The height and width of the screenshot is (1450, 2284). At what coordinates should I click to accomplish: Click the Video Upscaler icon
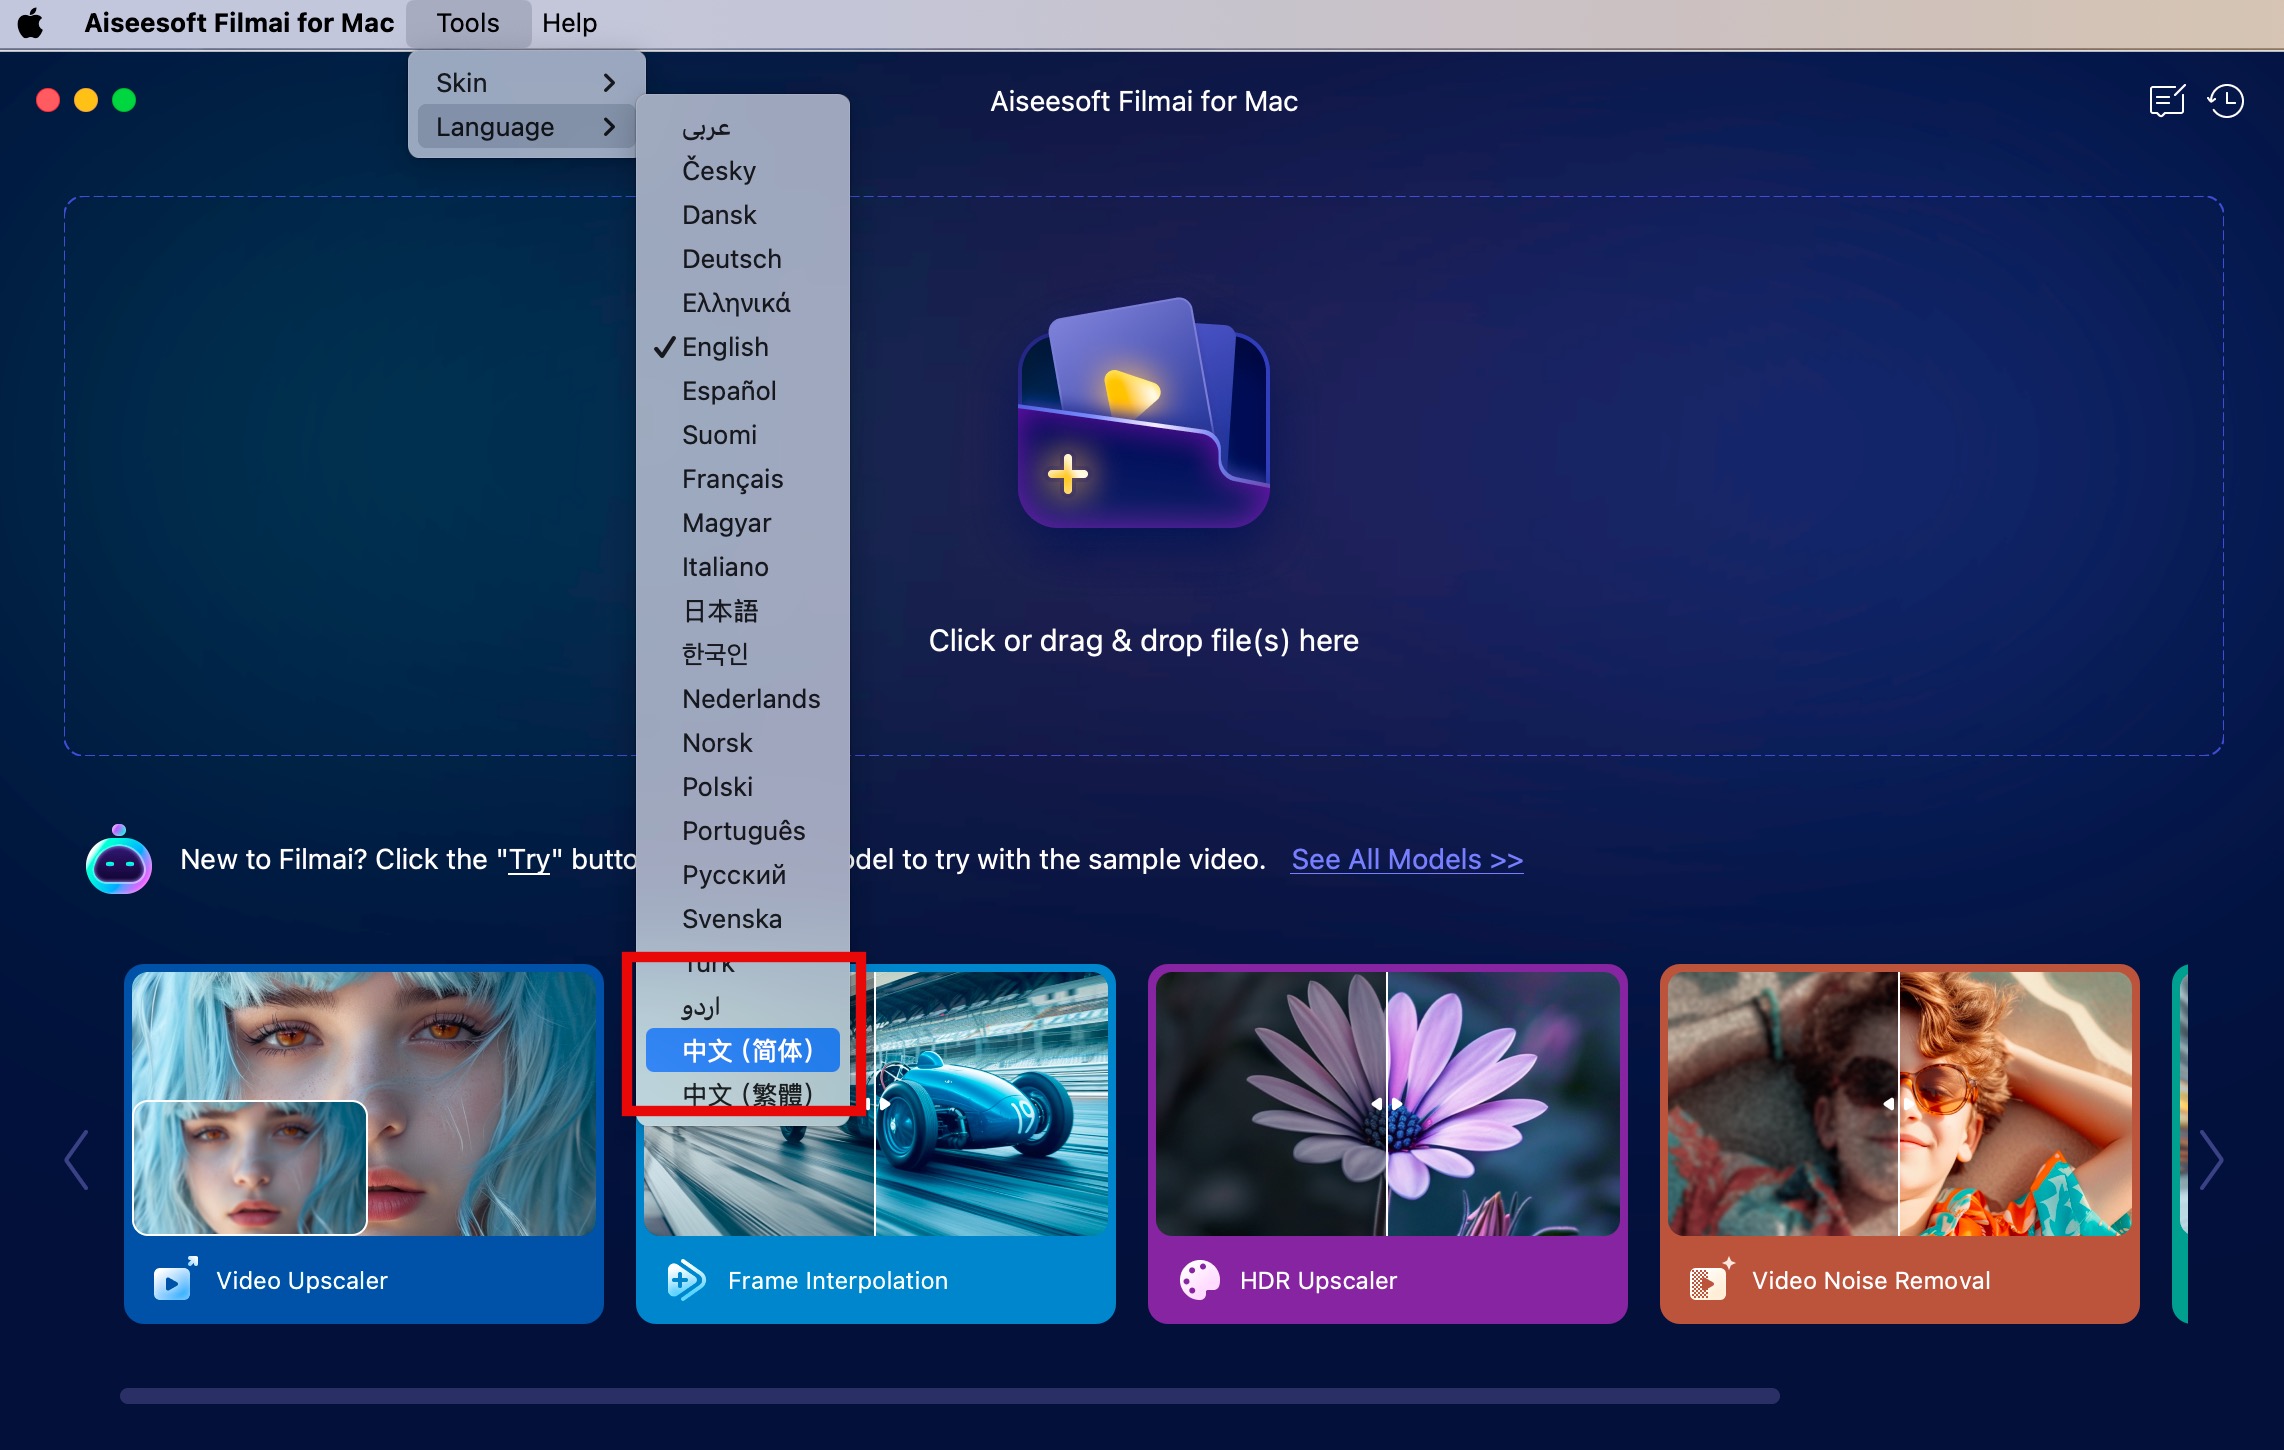click(175, 1279)
